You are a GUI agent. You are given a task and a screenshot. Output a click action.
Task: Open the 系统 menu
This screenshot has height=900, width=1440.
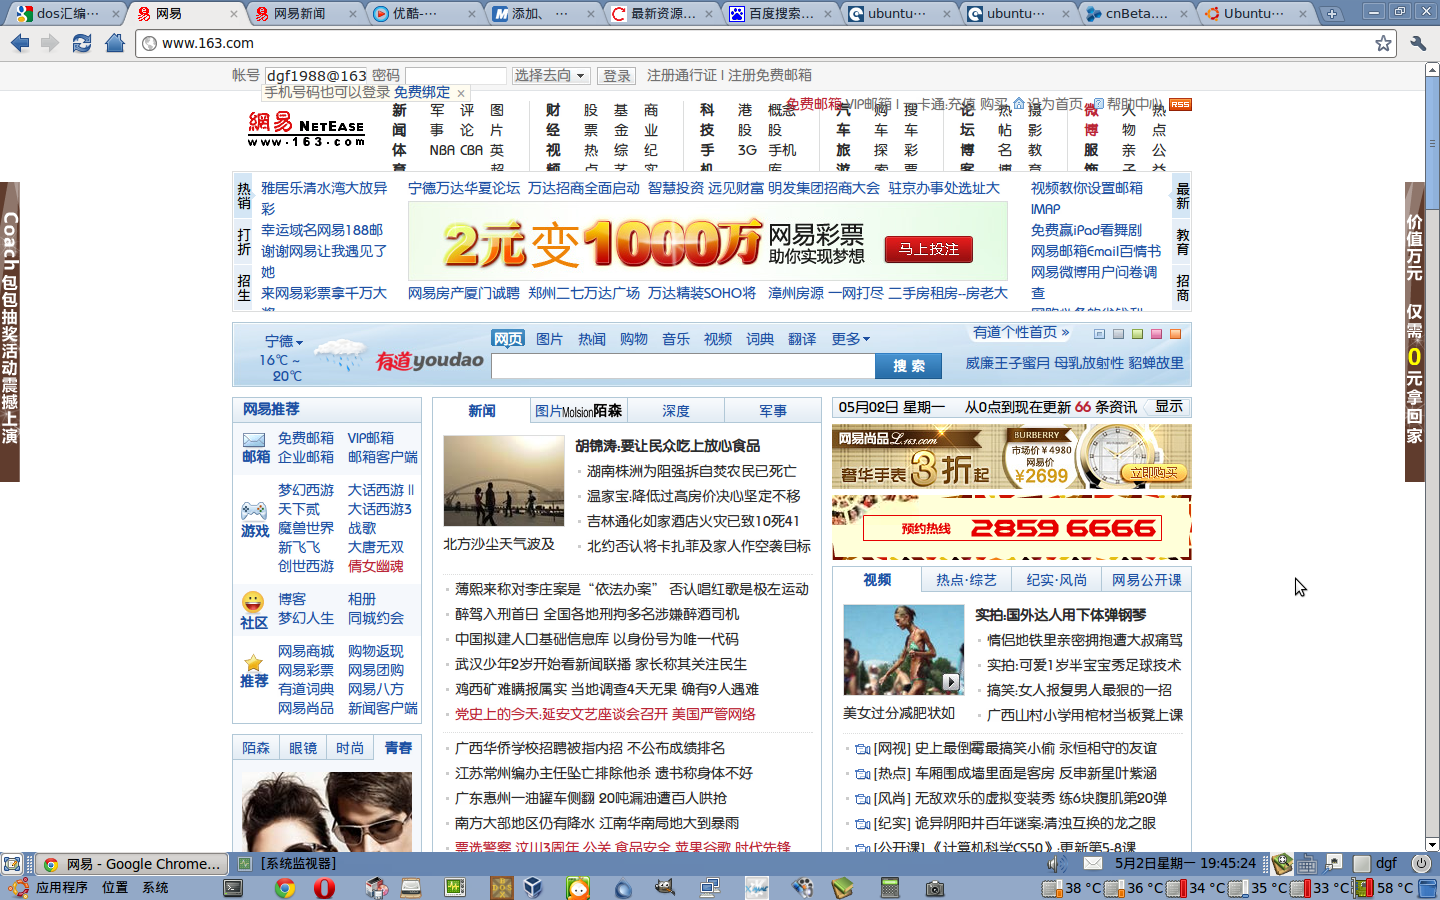point(155,887)
